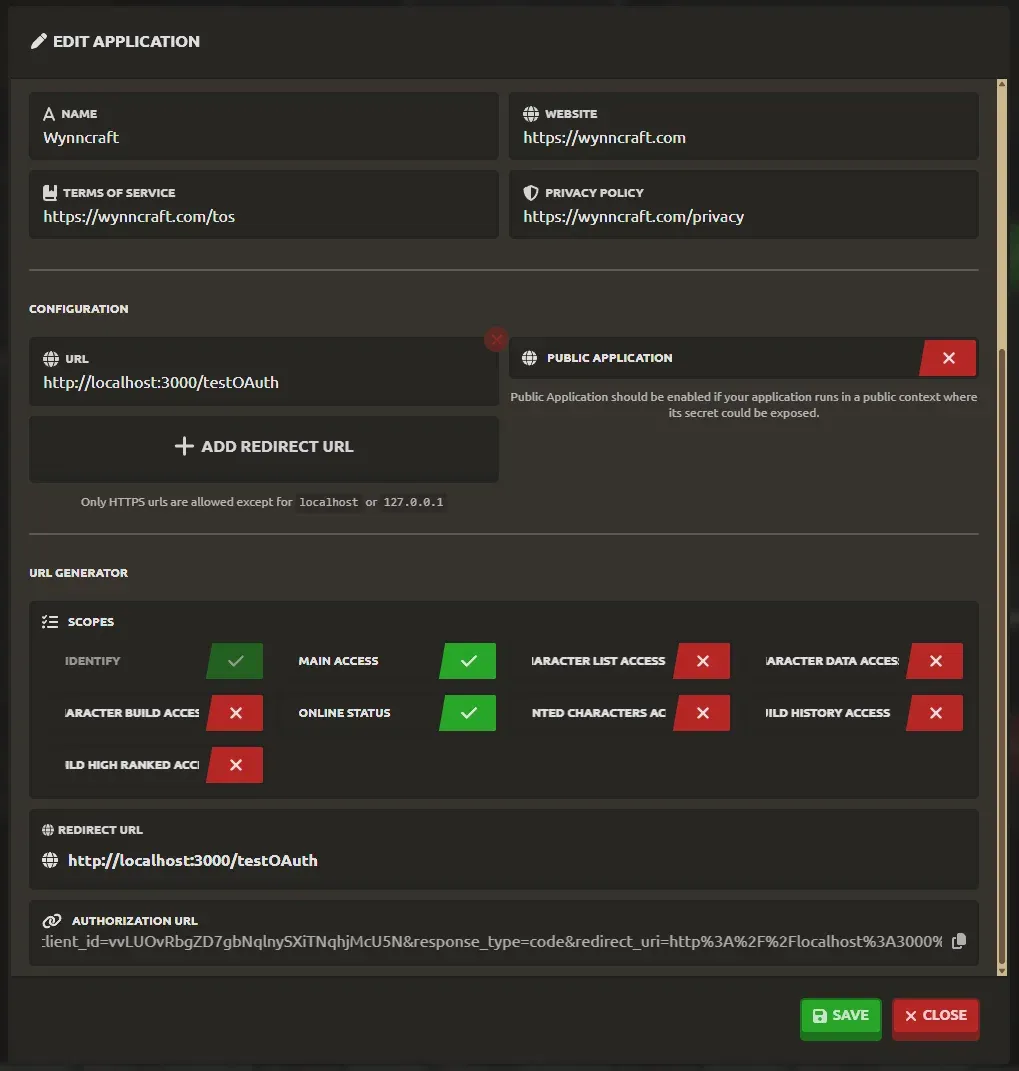
Task: Click the Website globe icon
Action: click(531, 114)
